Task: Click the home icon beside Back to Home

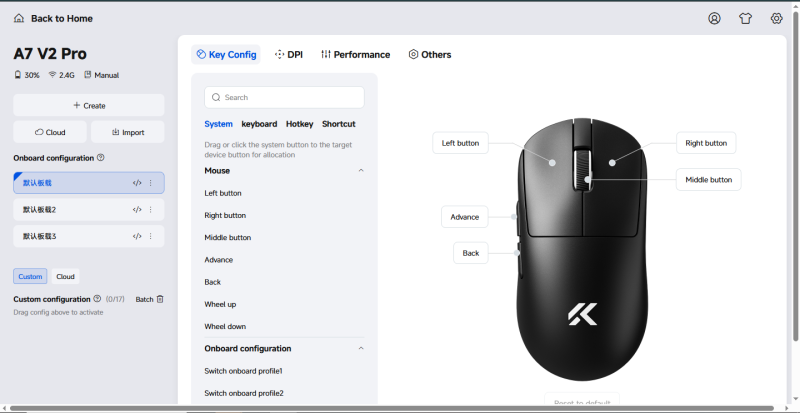Action: (x=19, y=18)
